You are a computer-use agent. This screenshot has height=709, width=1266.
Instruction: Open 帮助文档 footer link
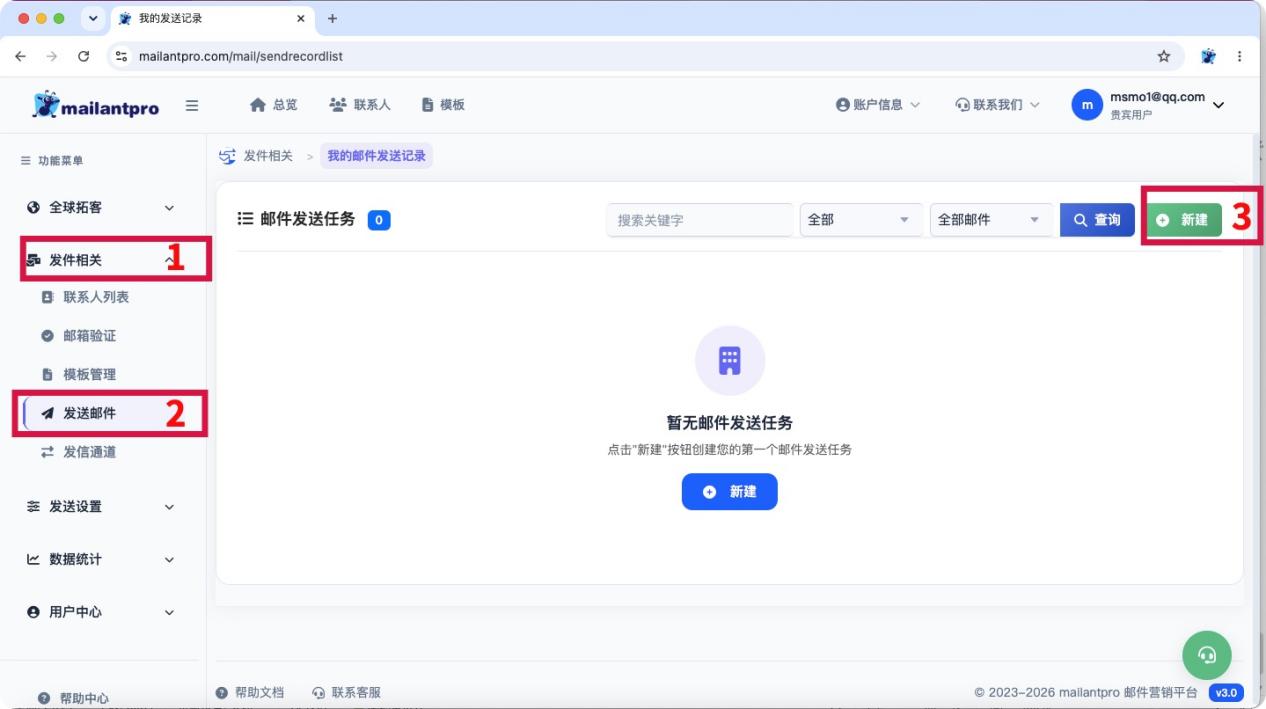tap(251, 692)
